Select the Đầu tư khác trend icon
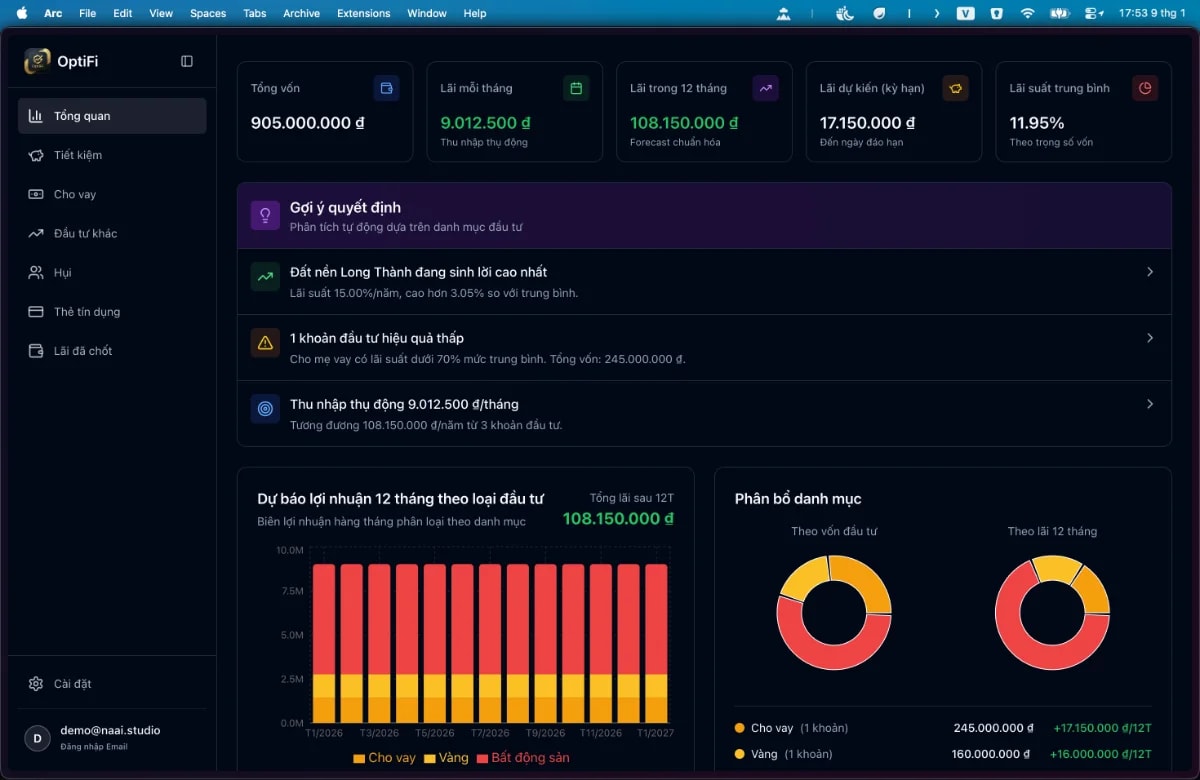Image resolution: width=1200 pixels, height=780 pixels. pos(34,233)
